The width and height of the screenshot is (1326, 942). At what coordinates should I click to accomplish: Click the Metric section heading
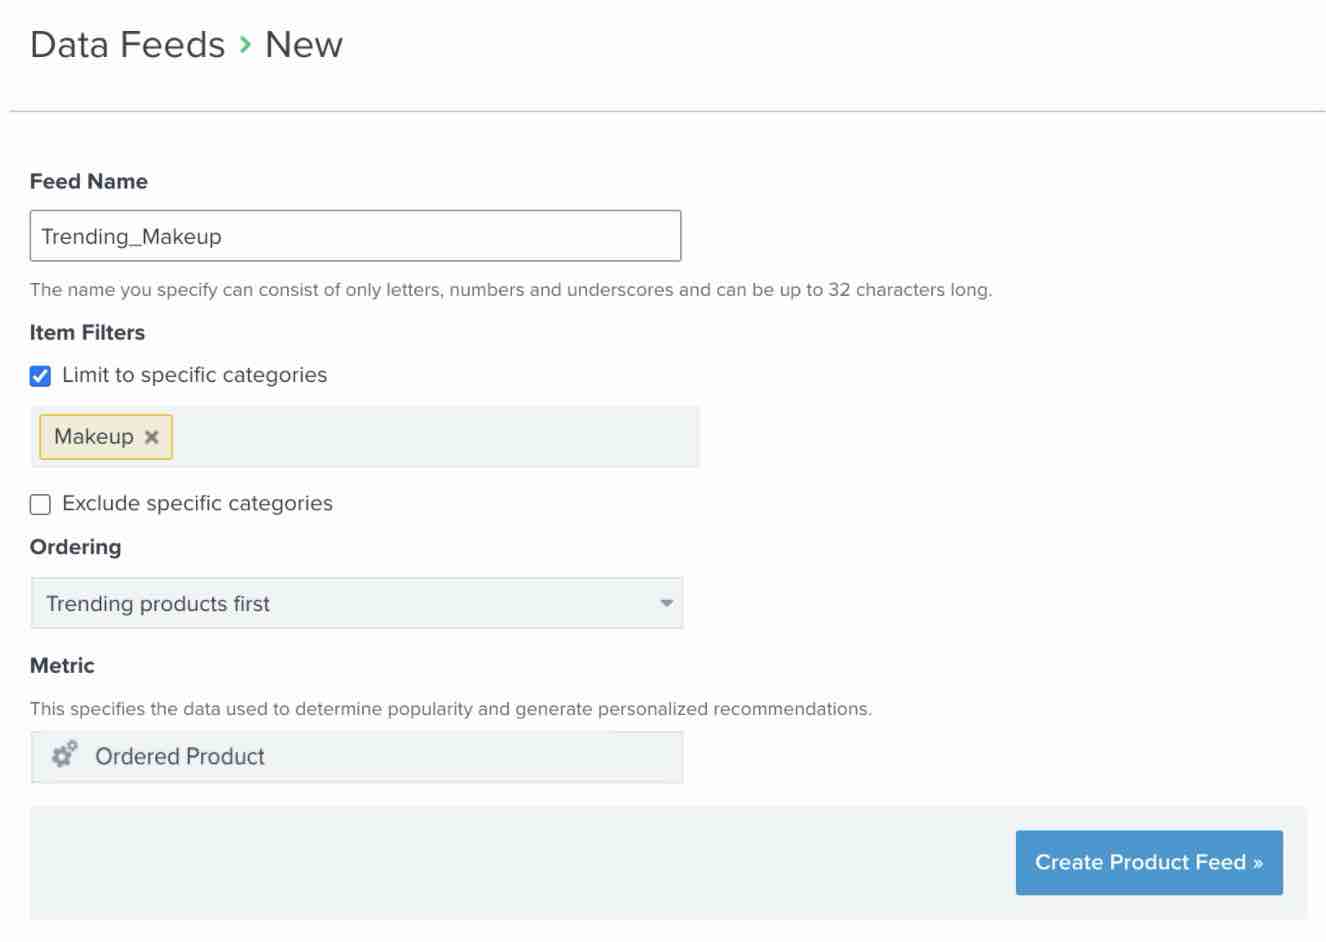click(x=62, y=665)
